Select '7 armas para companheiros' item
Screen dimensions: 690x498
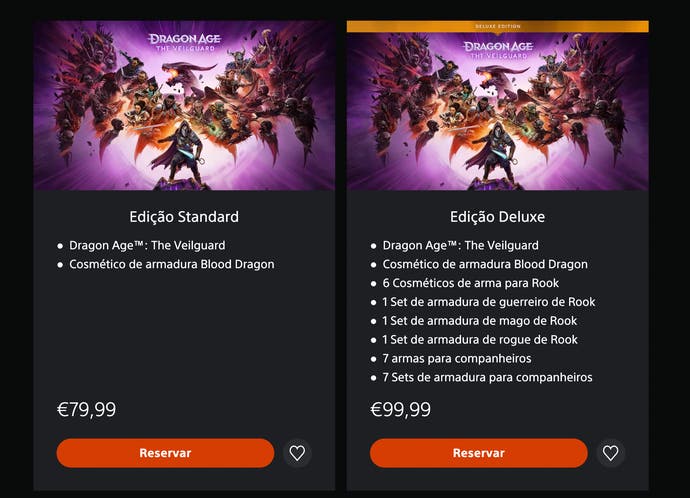point(457,359)
